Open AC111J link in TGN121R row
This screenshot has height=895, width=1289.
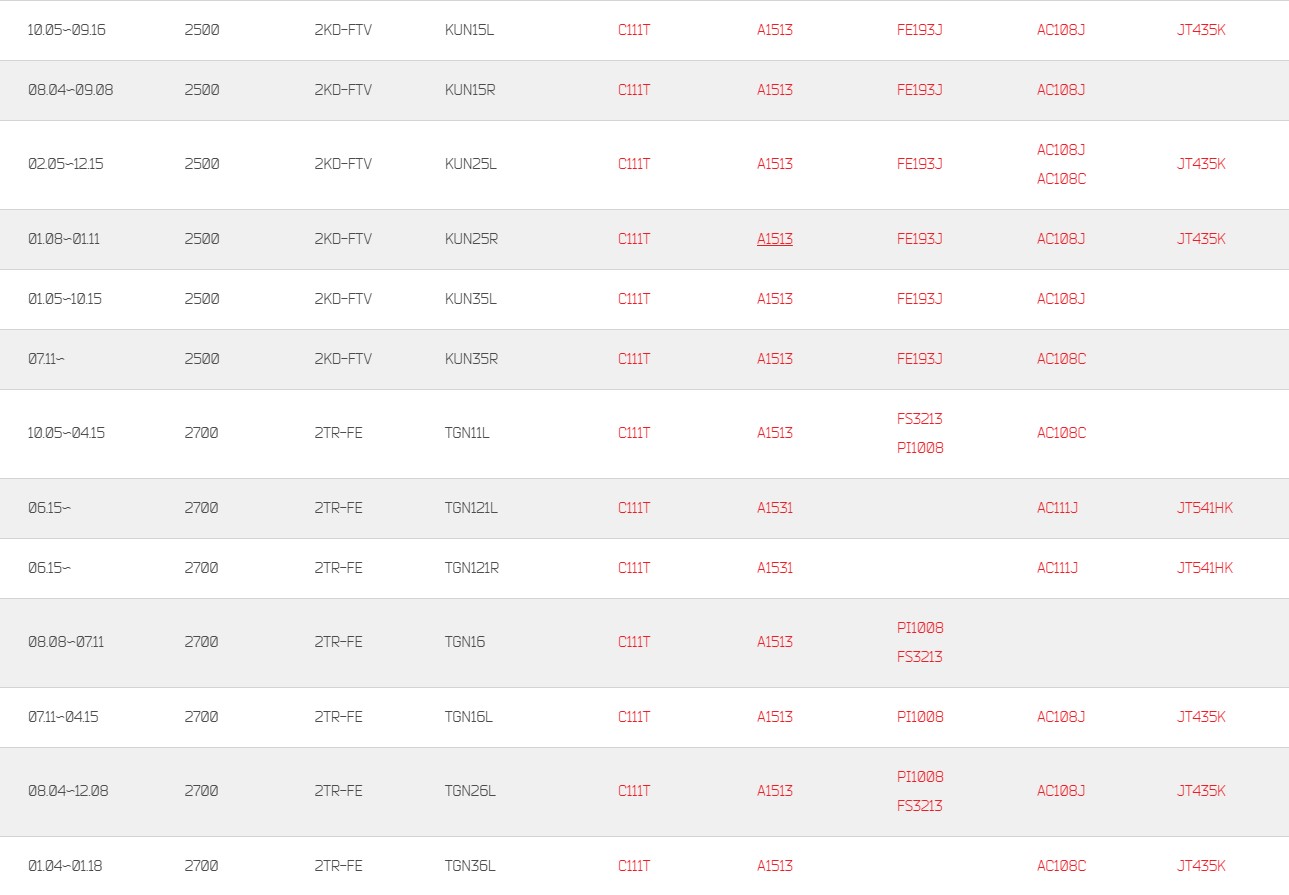(1058, 568)
